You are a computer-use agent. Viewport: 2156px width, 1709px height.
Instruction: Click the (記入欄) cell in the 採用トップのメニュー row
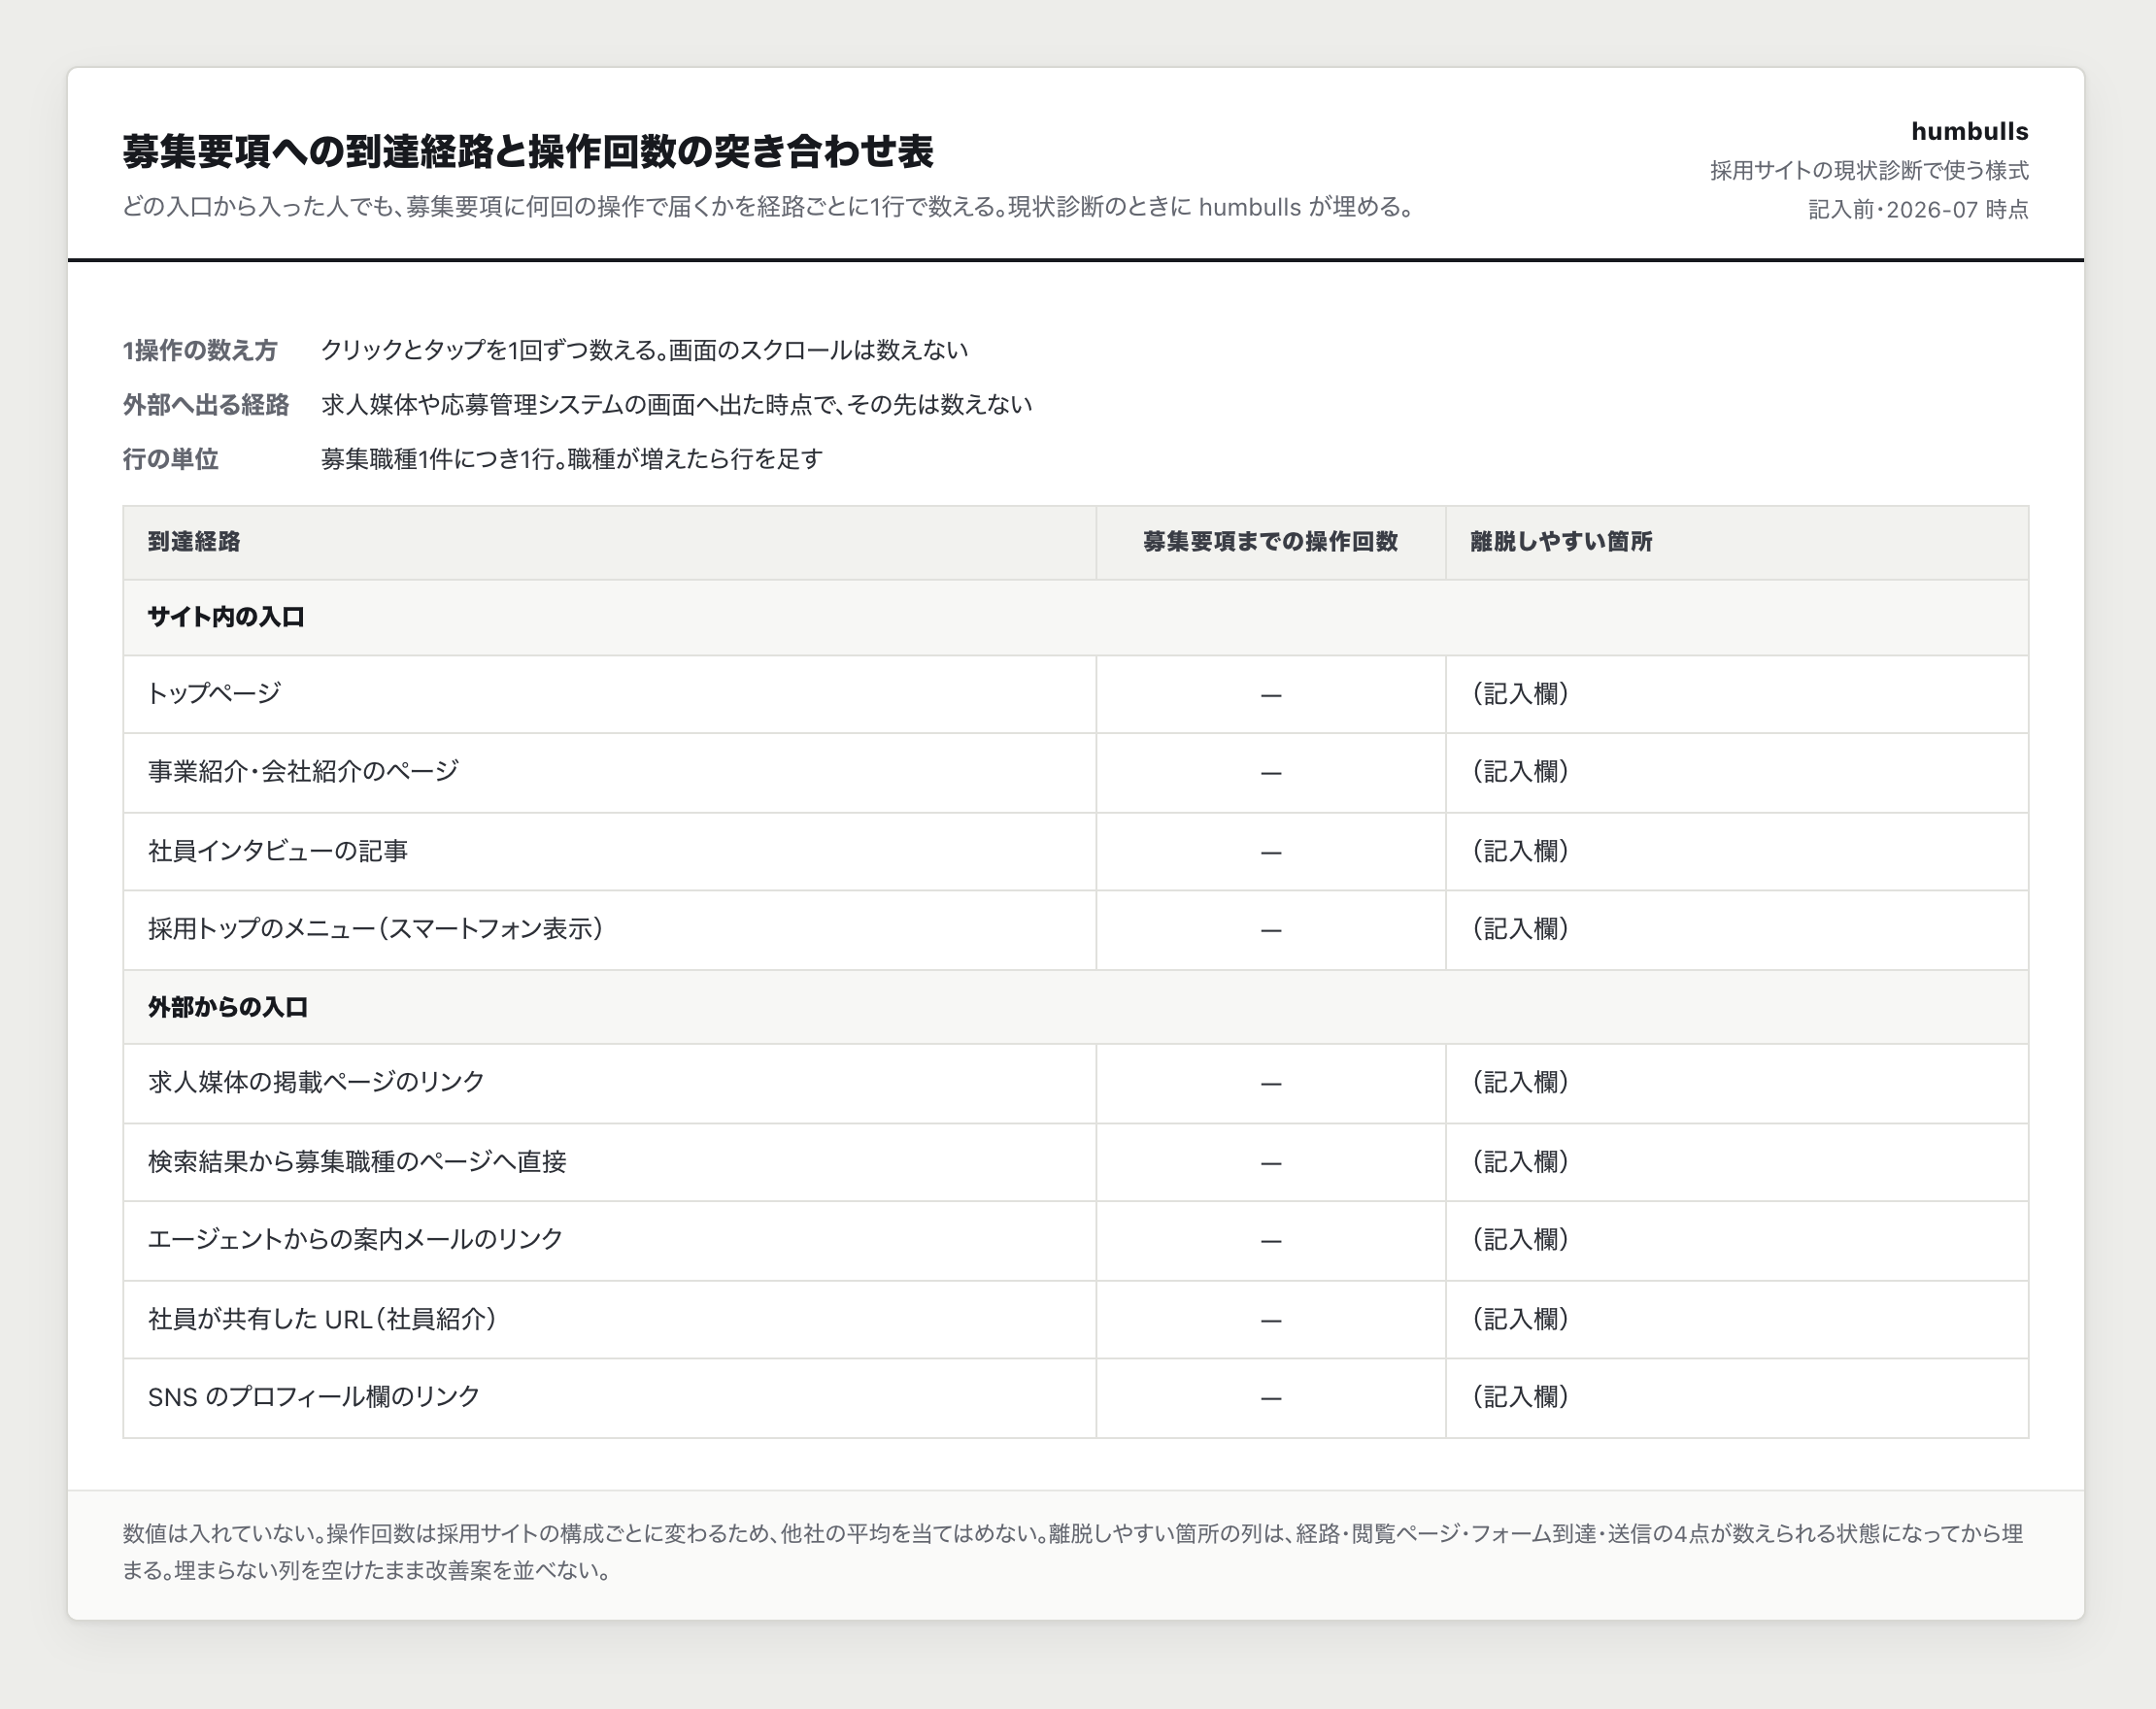(x=1737, y=930)
